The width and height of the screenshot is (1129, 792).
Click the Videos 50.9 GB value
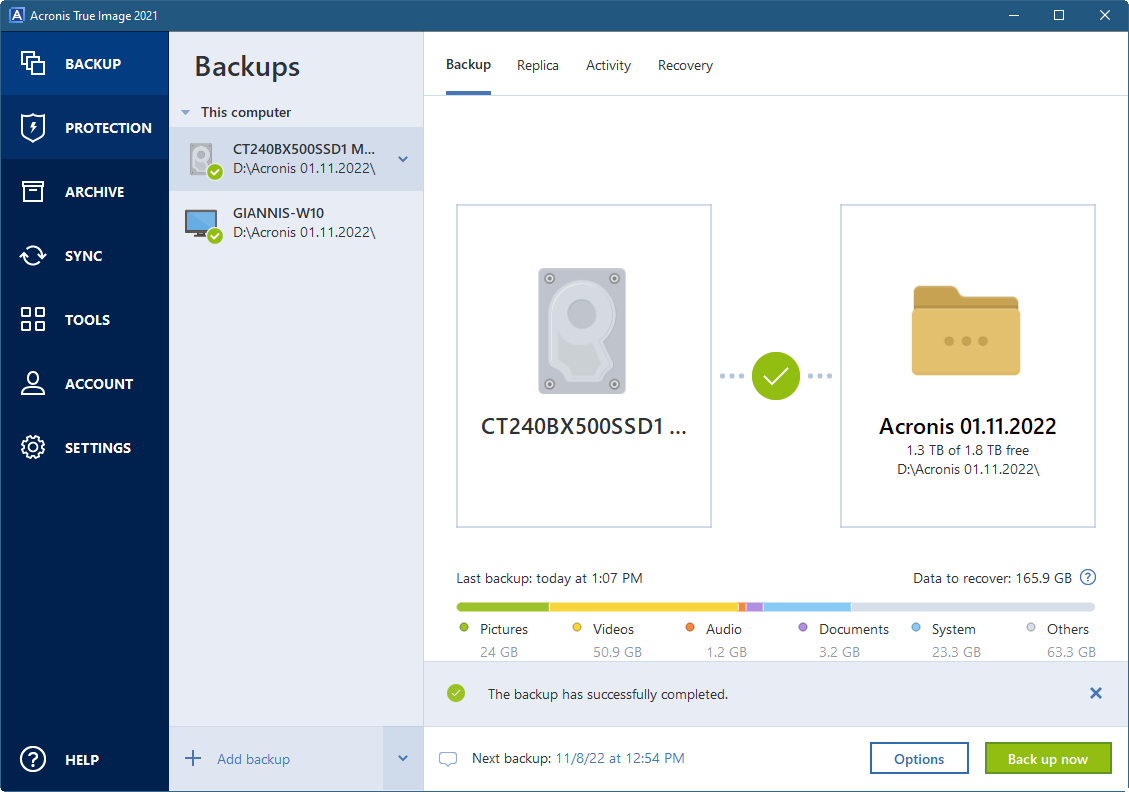coord(617,652)
